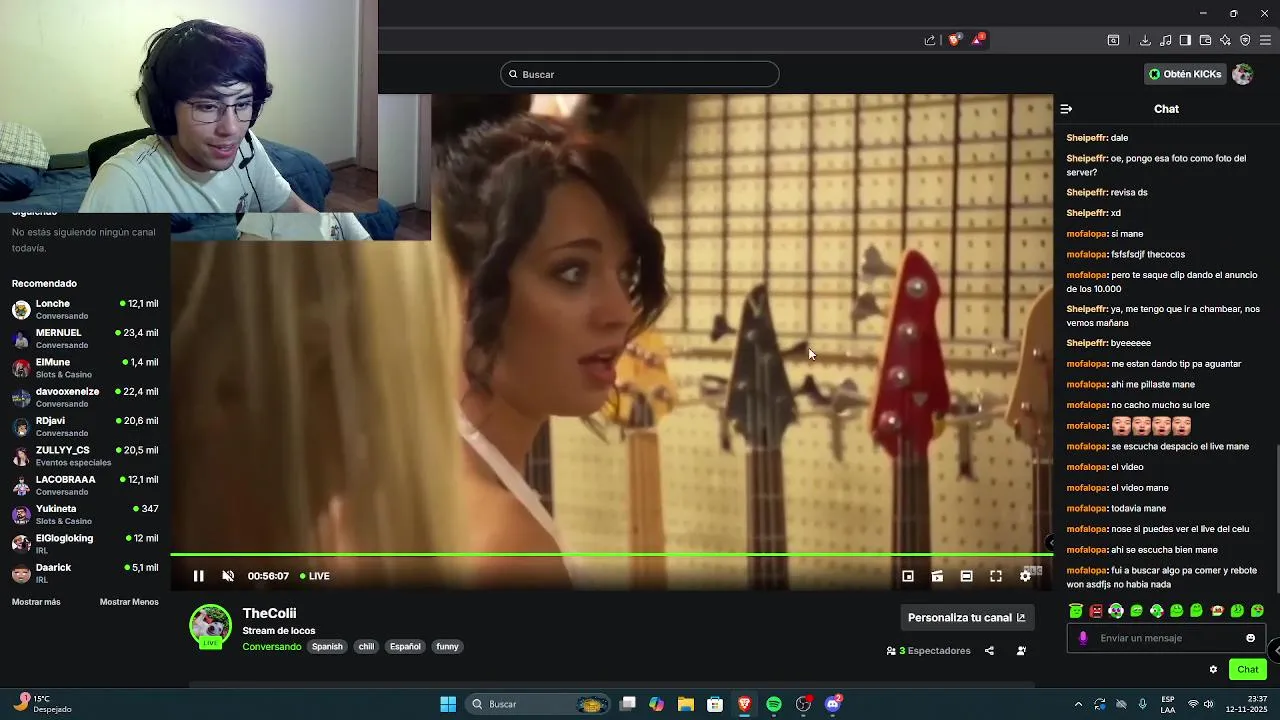
Task: Open Brave Wallet icon
Action: point(1205,40)
